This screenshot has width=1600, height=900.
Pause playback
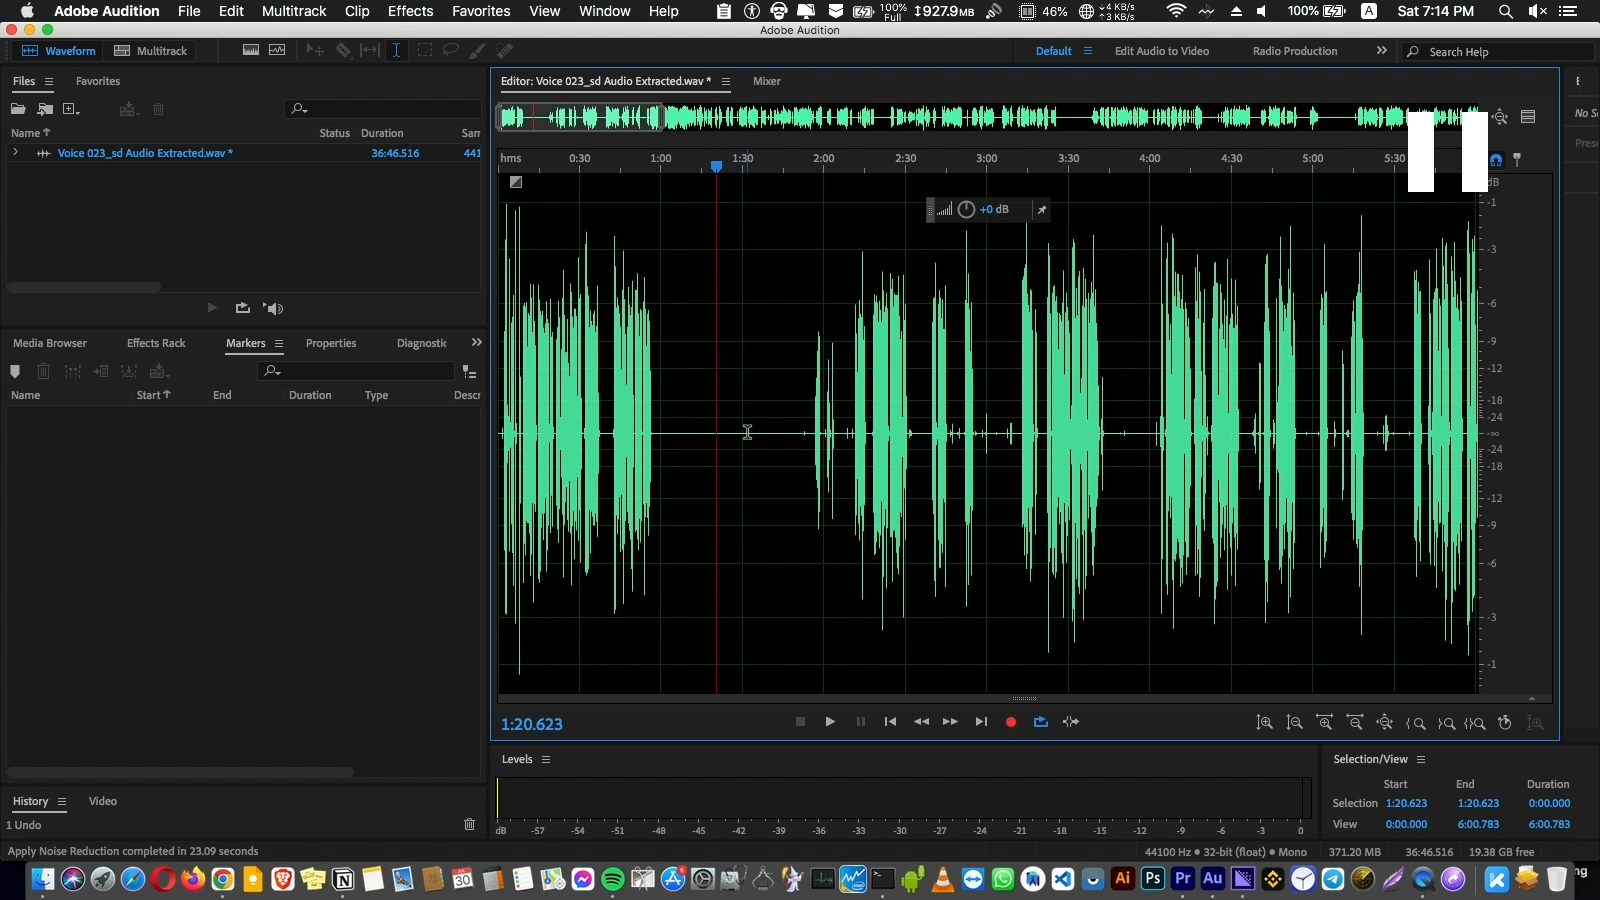tap(860, 722)
